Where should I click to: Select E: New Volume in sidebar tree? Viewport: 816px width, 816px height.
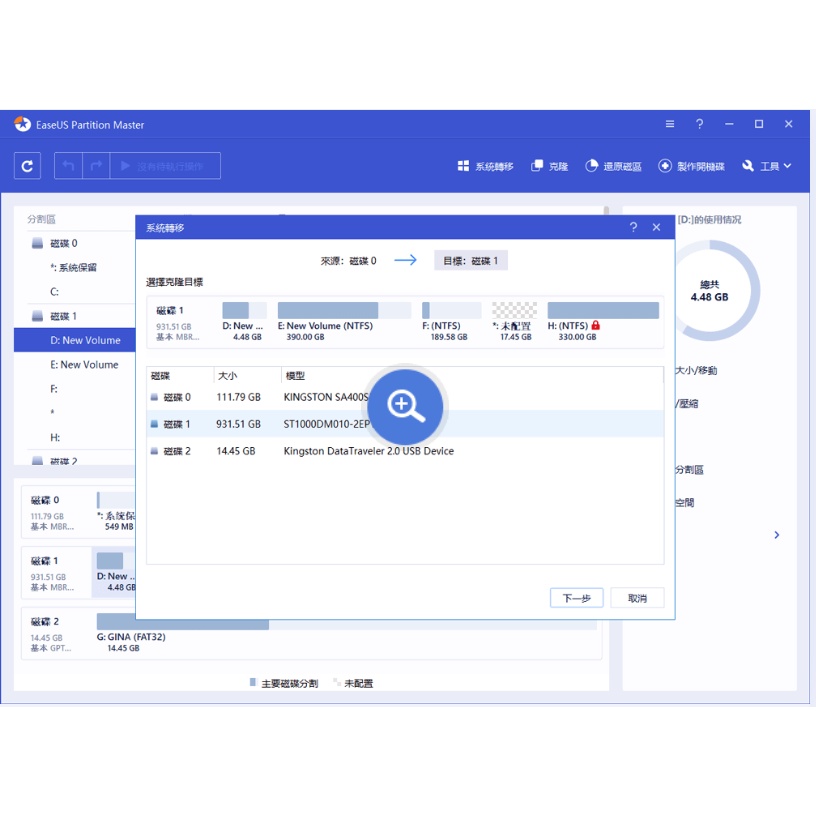click(x=84, y=365)
